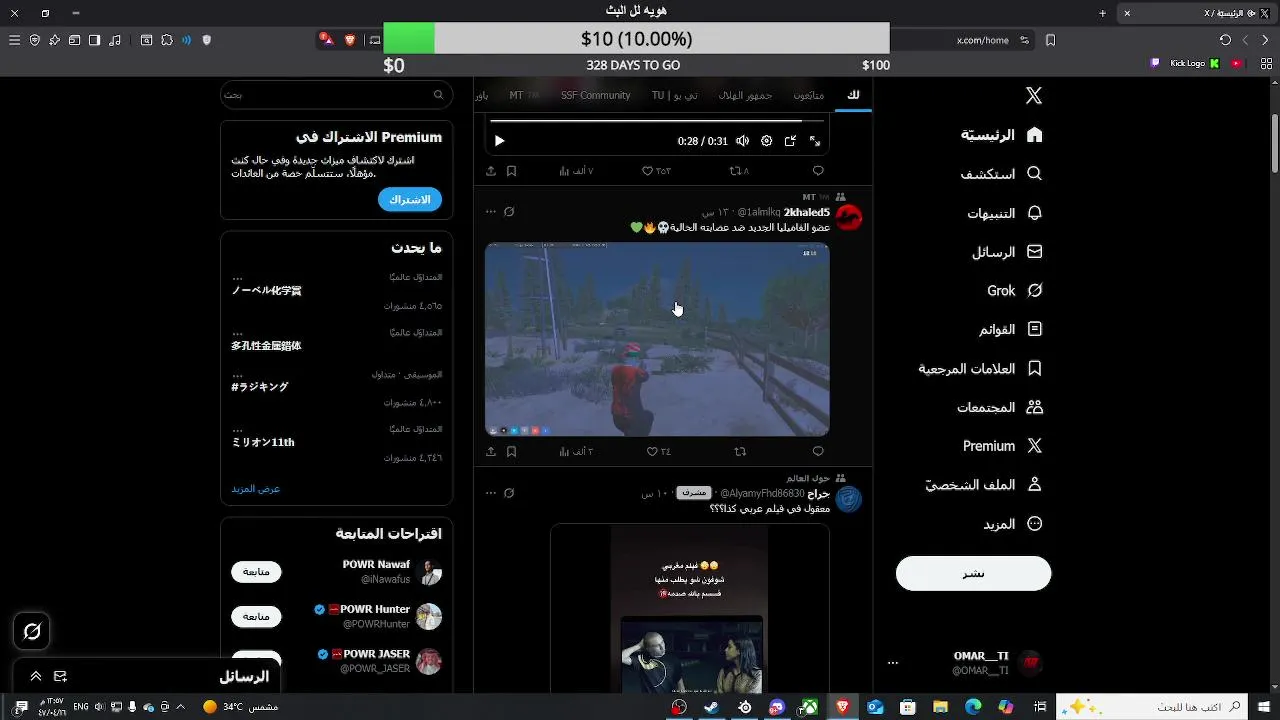Screen dimensions: 1280x720
Task: Open Brave Rewards triangle icon
Action: [x=326, y=40]
